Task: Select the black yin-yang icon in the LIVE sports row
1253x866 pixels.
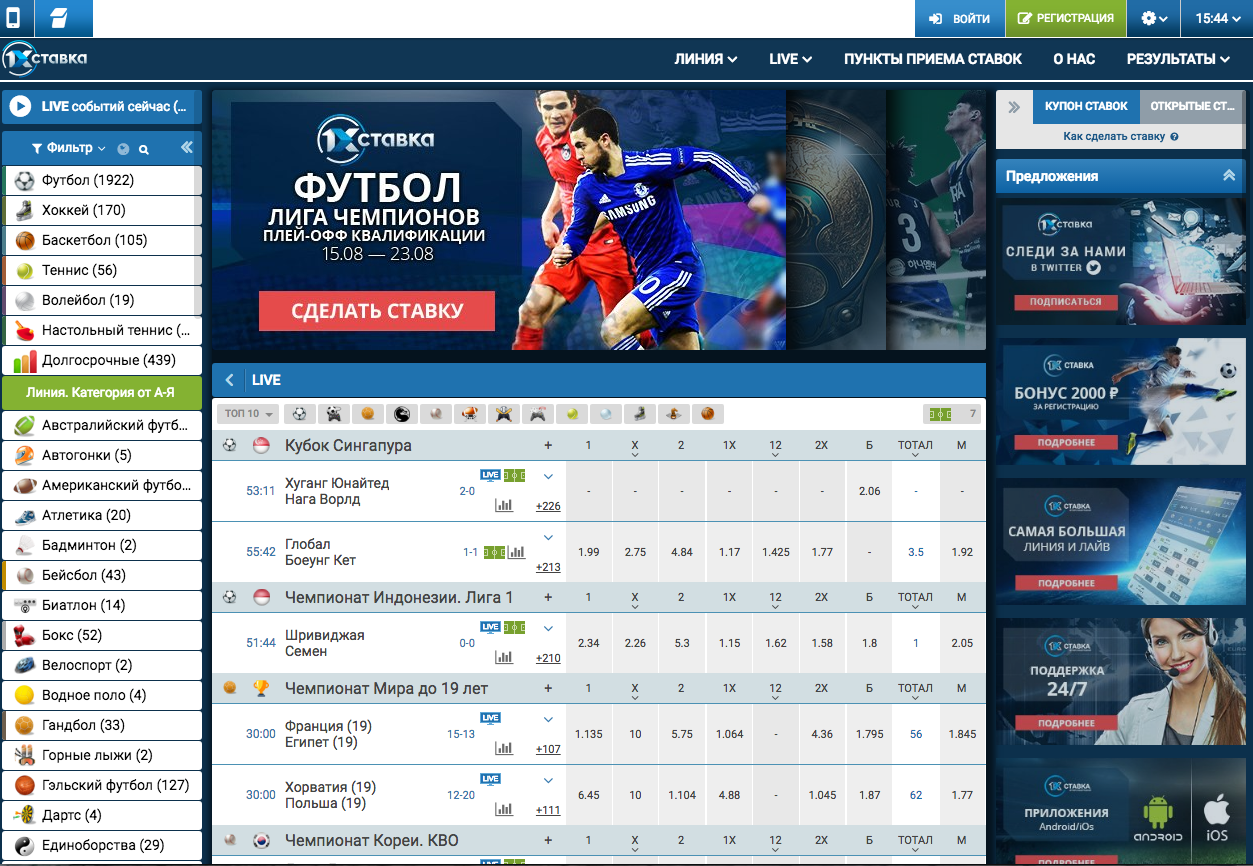Action: click(x=402, y=413)
